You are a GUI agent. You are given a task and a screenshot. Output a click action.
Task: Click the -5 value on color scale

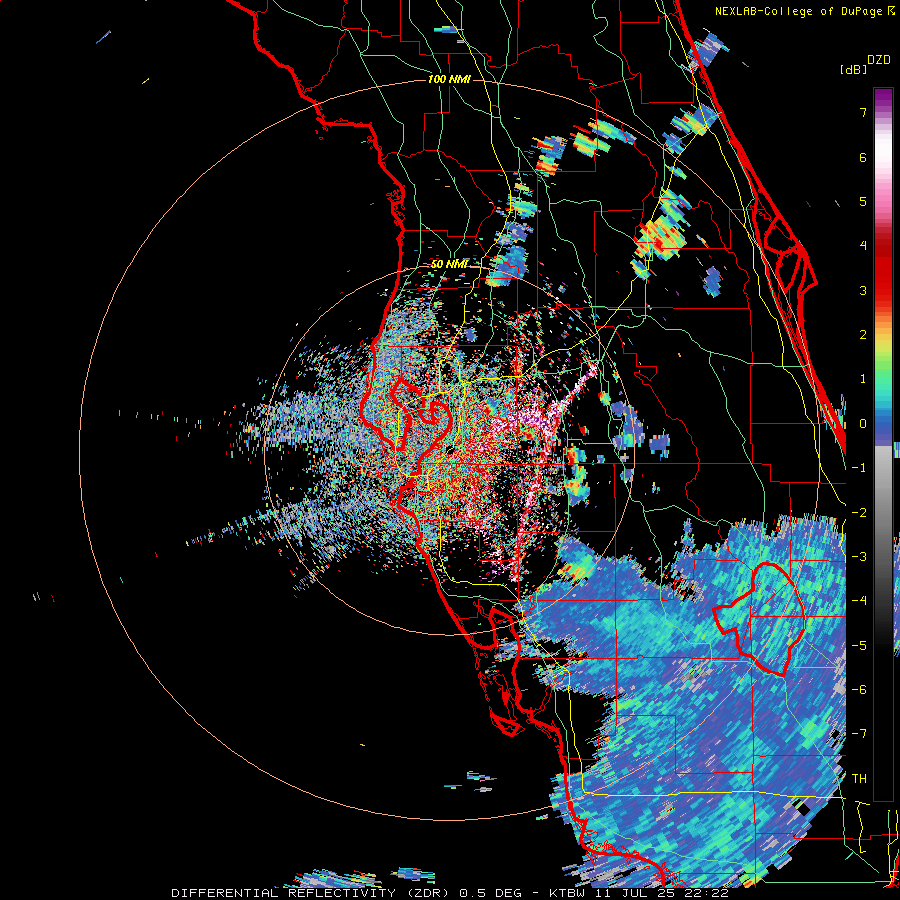[x=859, y=646]
